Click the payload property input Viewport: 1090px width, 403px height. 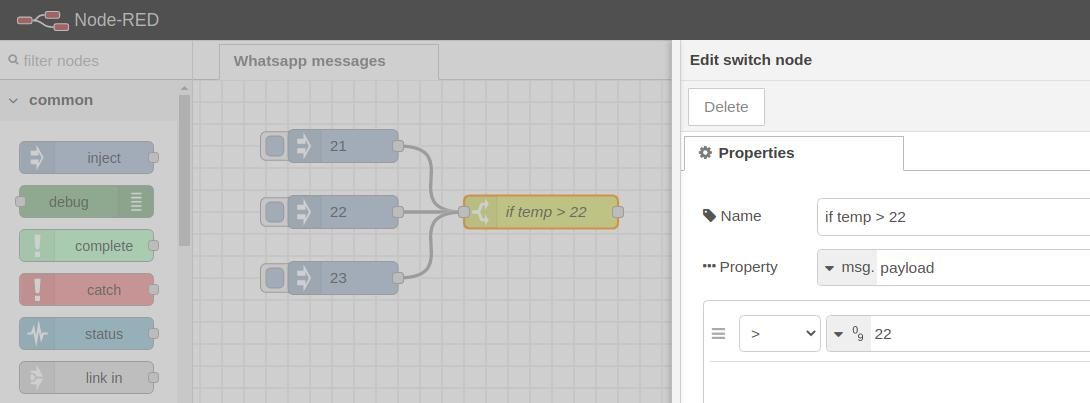point(984,268)
